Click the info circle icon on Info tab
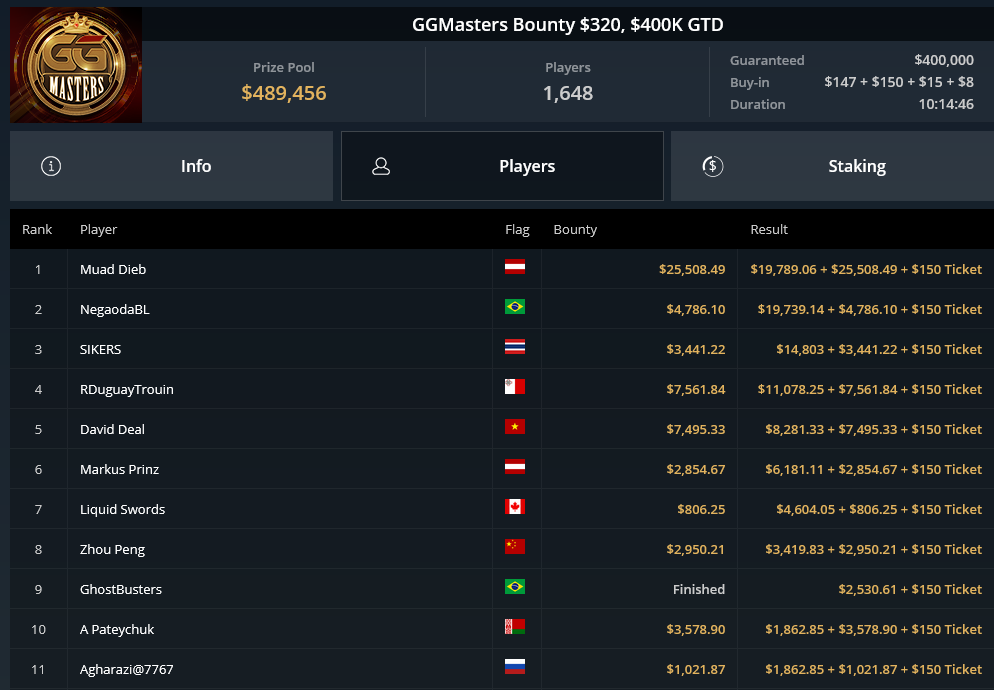This screenshot has width=994, height=690. (51, 166)
